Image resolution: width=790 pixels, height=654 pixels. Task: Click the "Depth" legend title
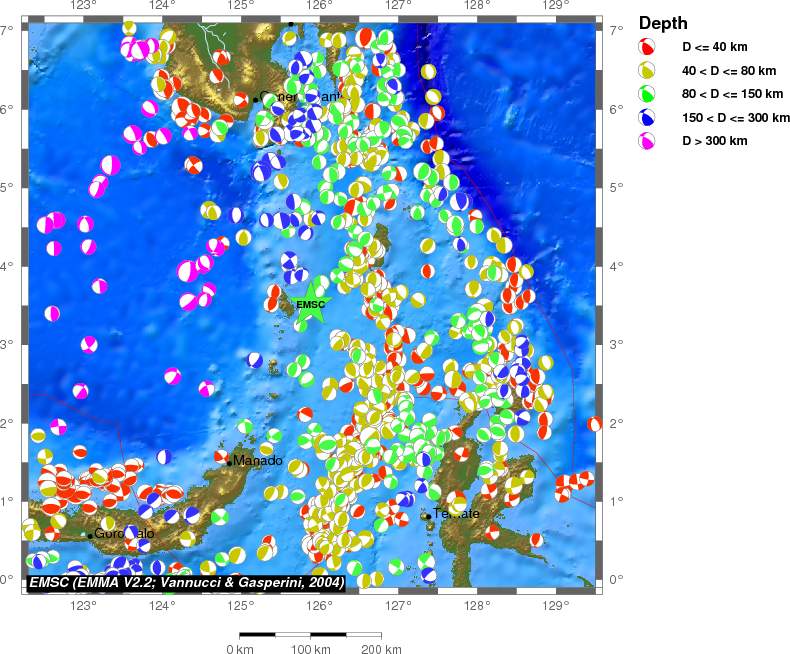click(x=663, y=23)
